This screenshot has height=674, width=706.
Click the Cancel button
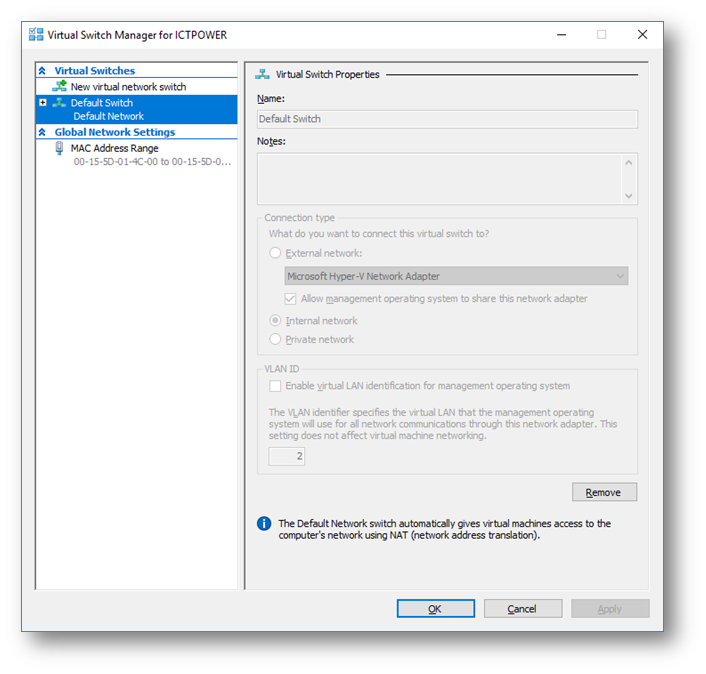pyautogui.click(x=523, y=609)
